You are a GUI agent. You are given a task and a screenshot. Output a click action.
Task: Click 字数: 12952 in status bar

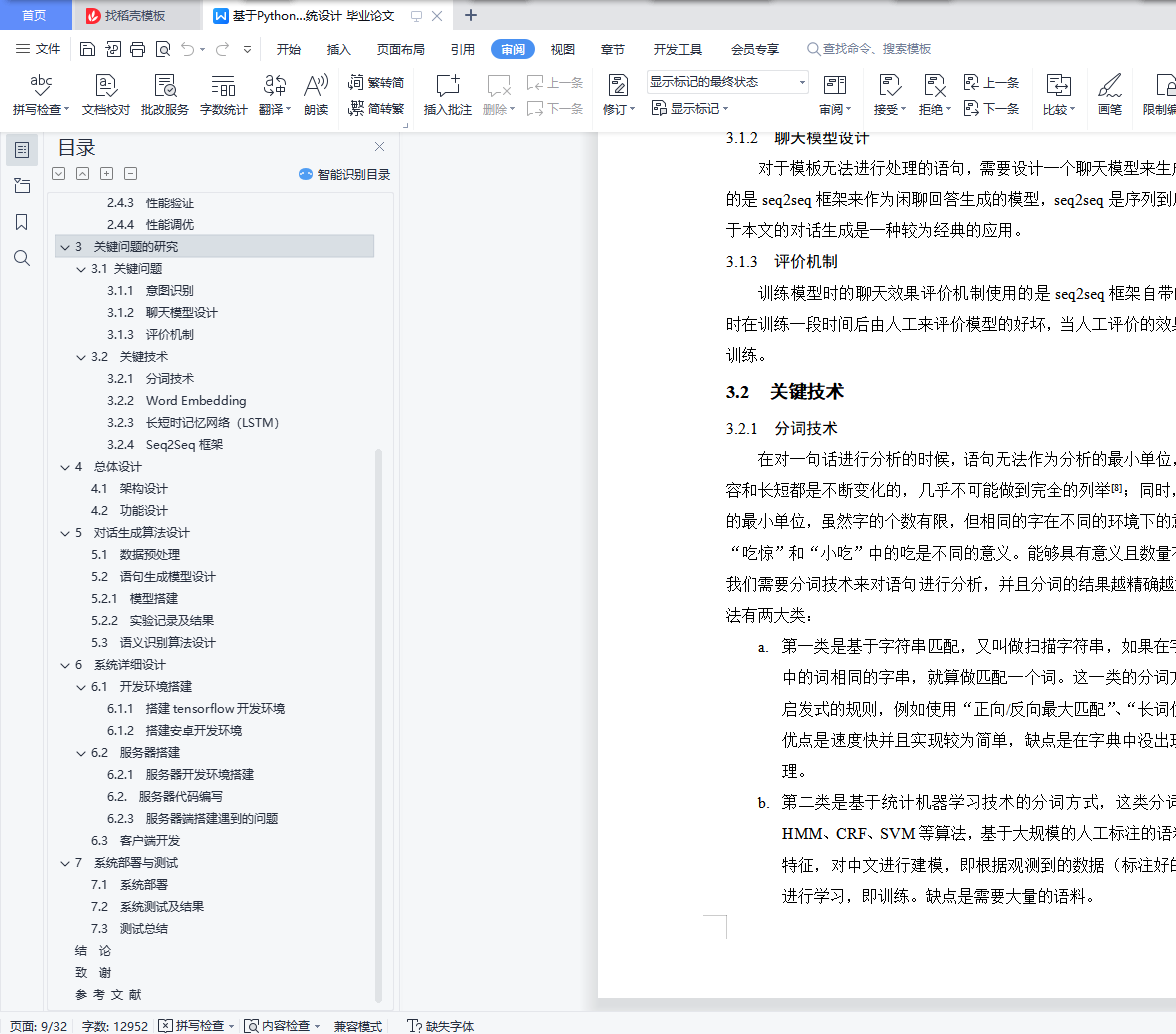click(x=115, y=1026)
